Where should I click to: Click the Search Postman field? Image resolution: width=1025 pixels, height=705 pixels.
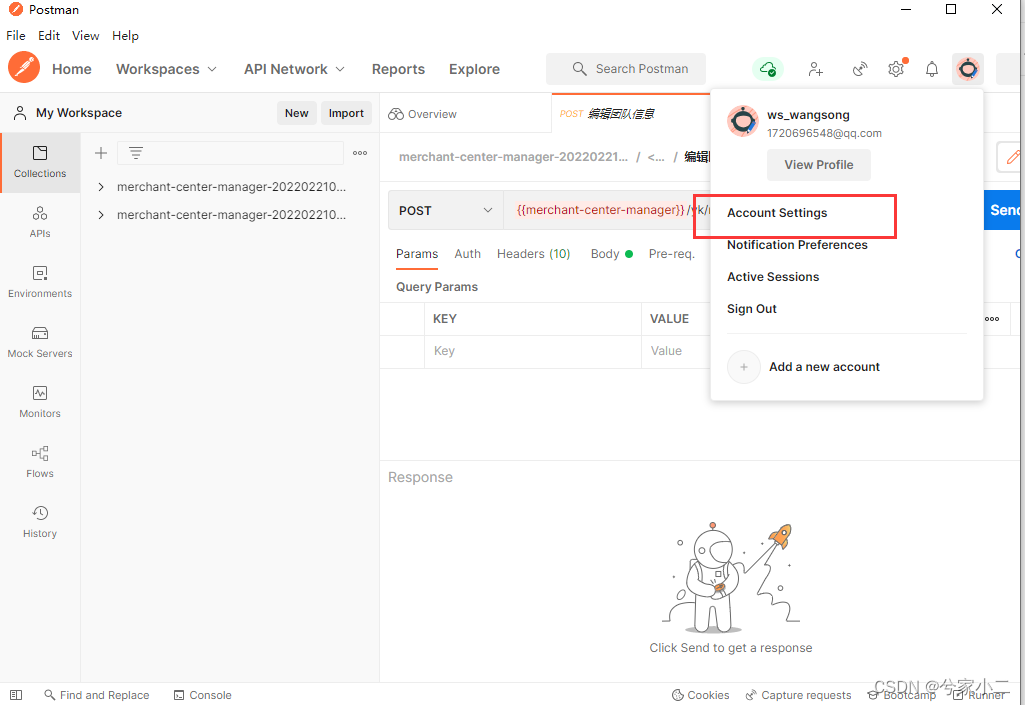(626, 69)
